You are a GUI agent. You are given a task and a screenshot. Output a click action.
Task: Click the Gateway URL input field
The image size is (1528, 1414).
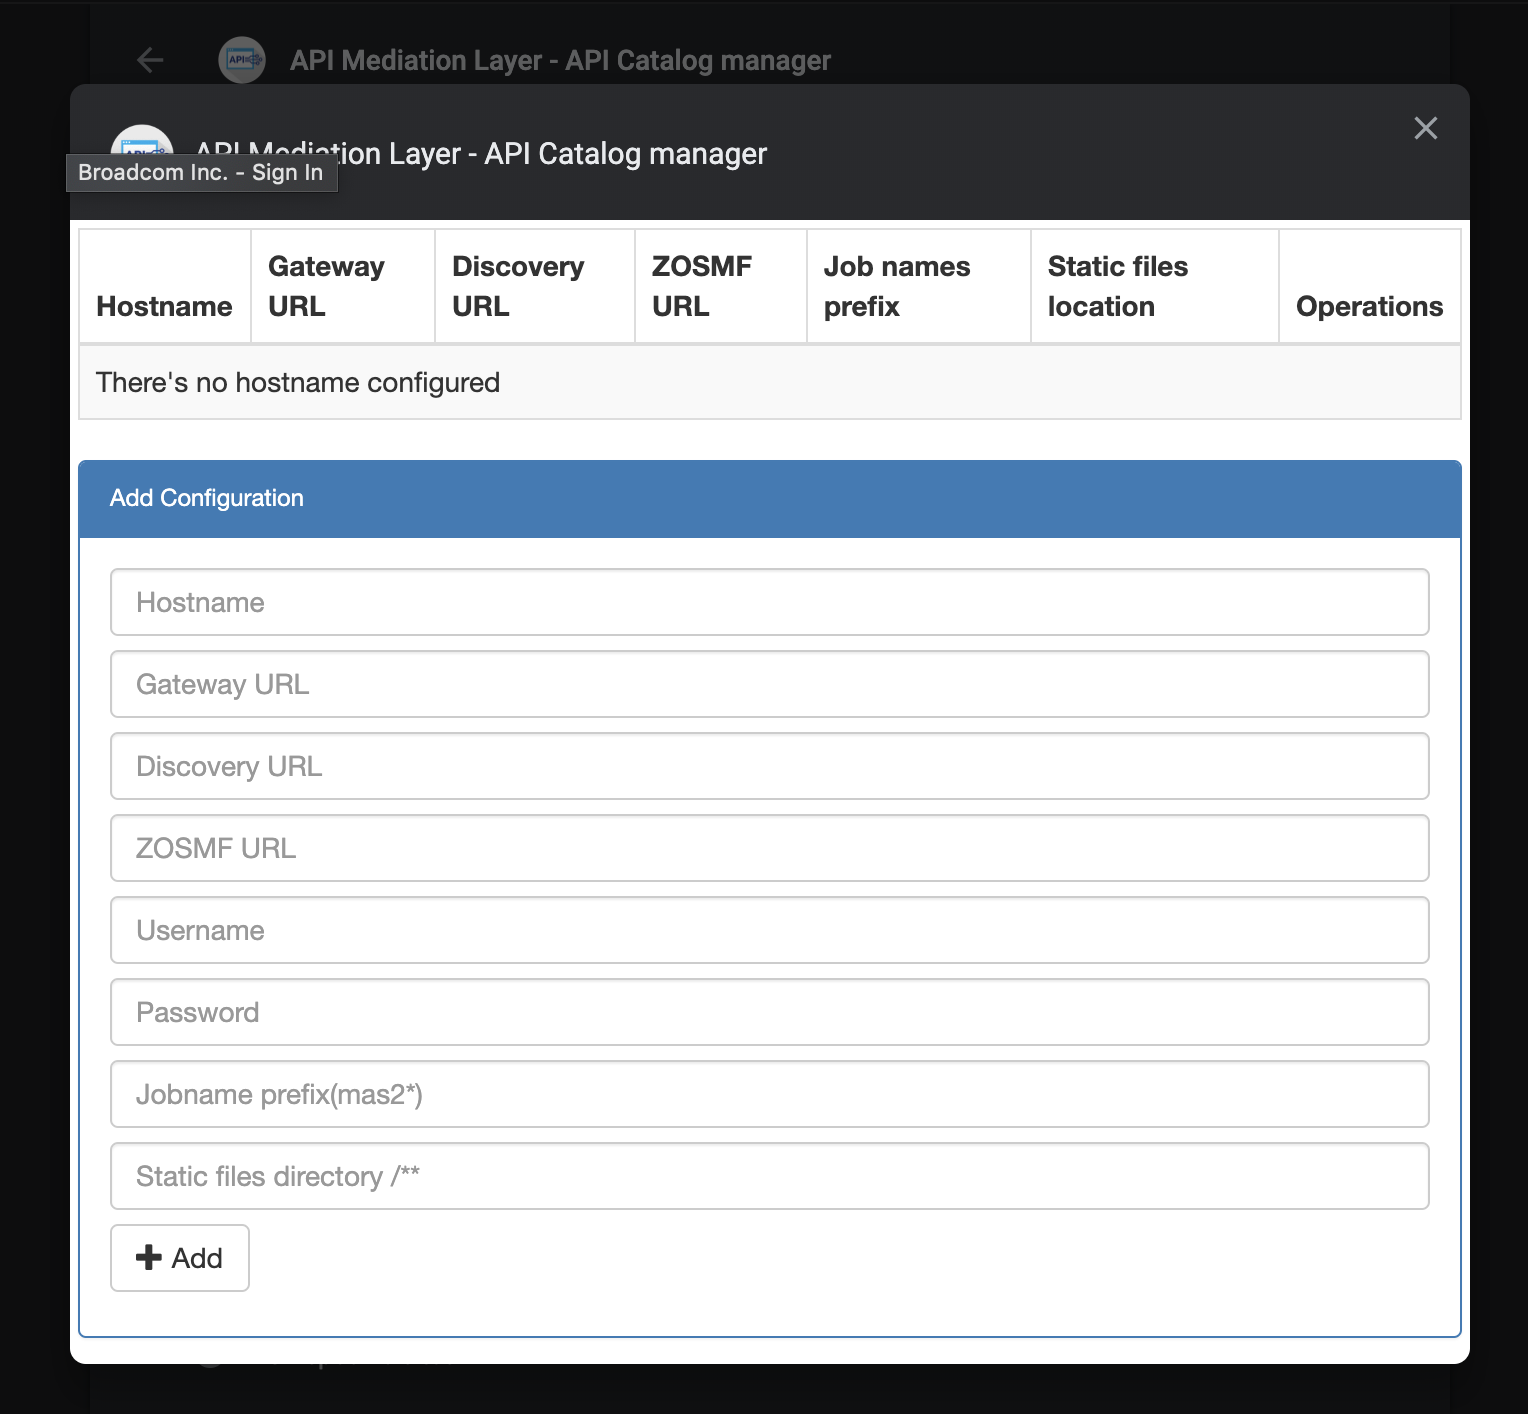coord(769,684)
